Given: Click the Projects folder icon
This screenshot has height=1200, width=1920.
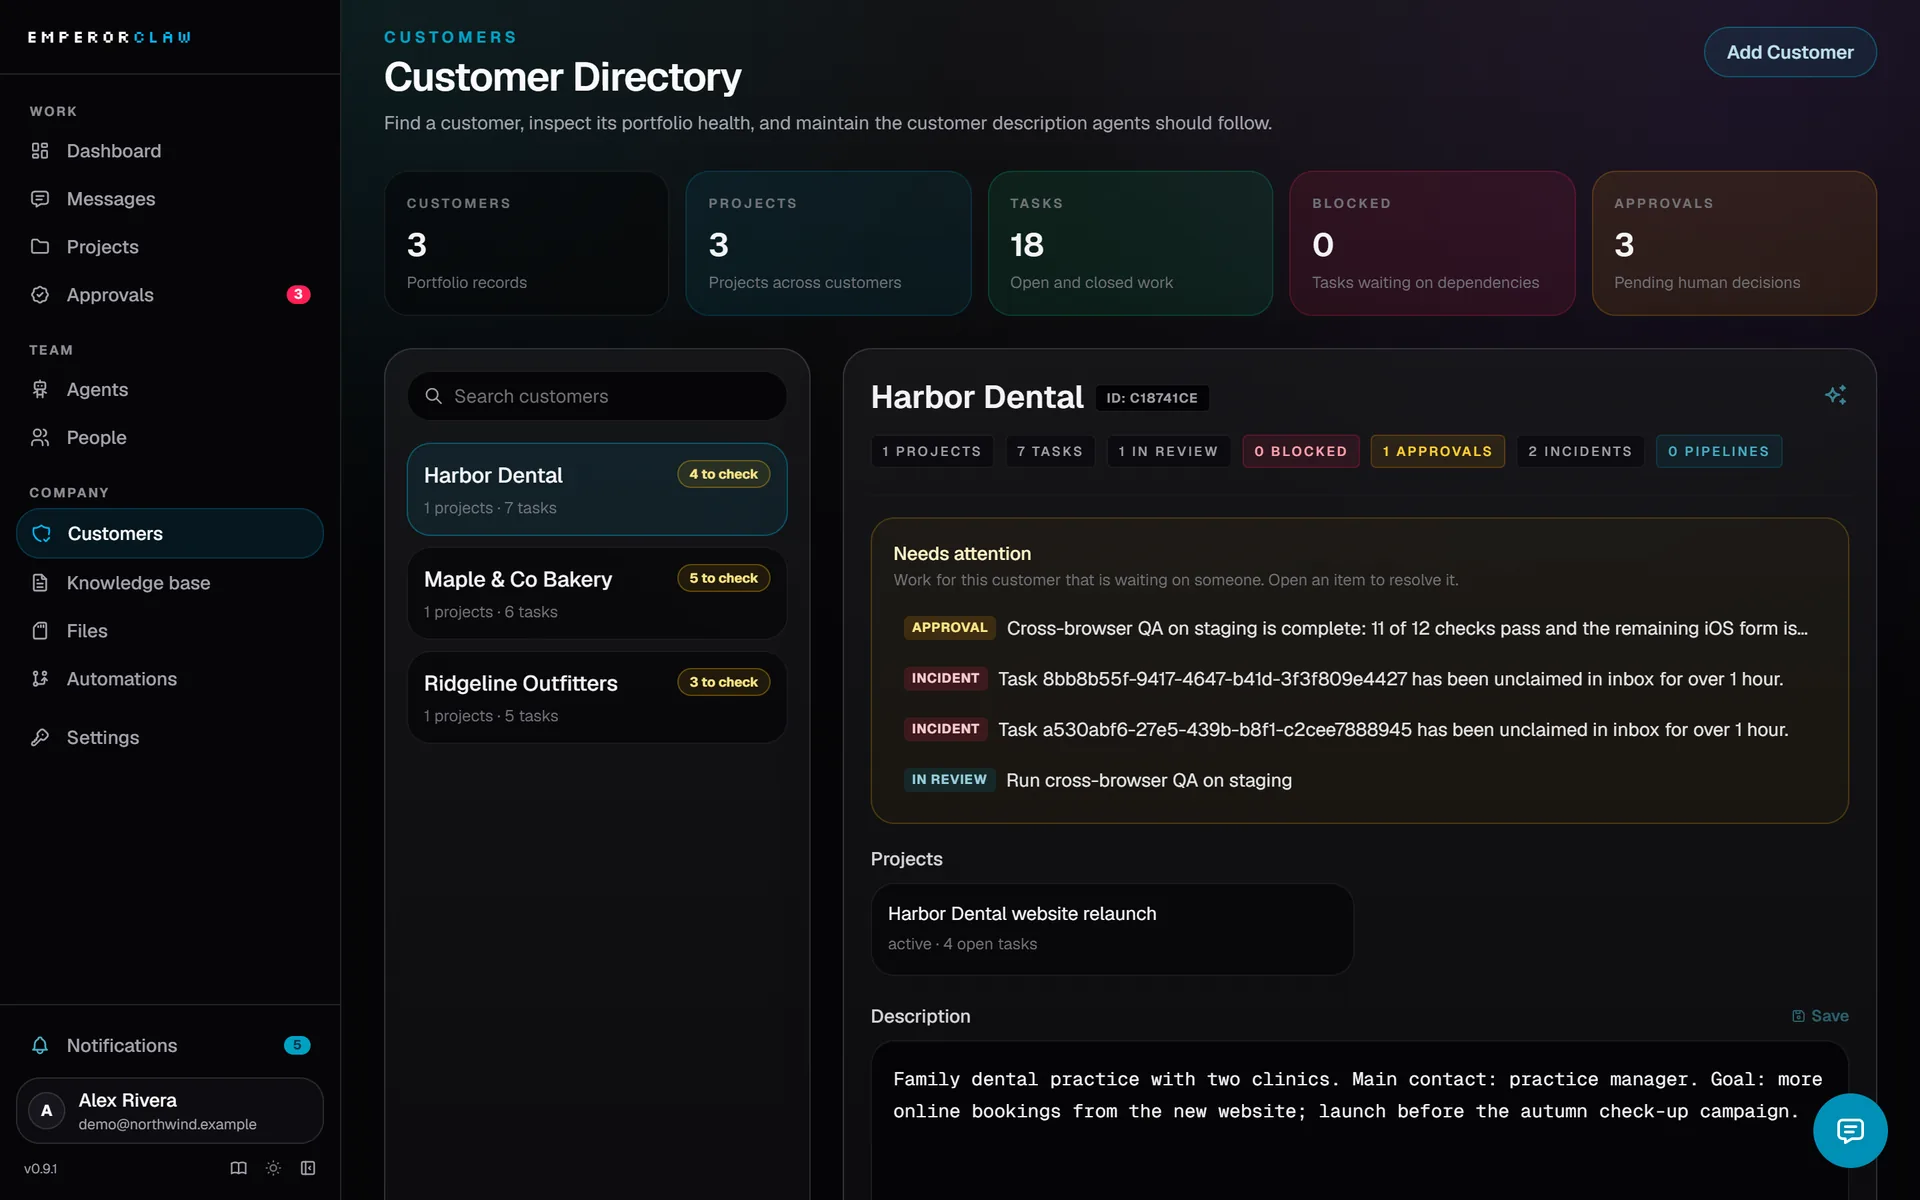Looking at the screenshot, I should 40,247.
